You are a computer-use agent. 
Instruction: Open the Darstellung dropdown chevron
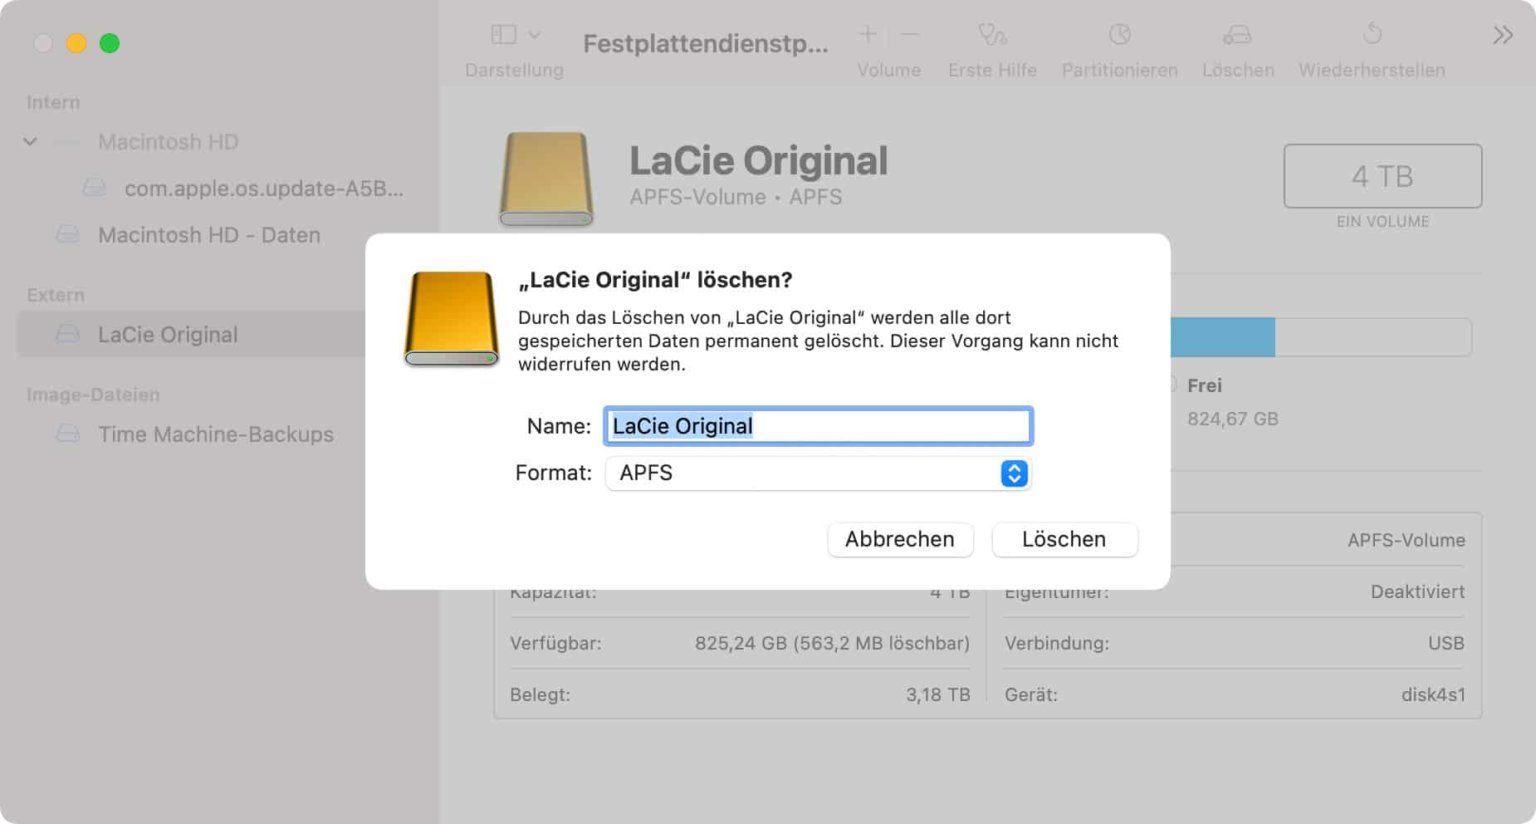click(x=535, y=35)
